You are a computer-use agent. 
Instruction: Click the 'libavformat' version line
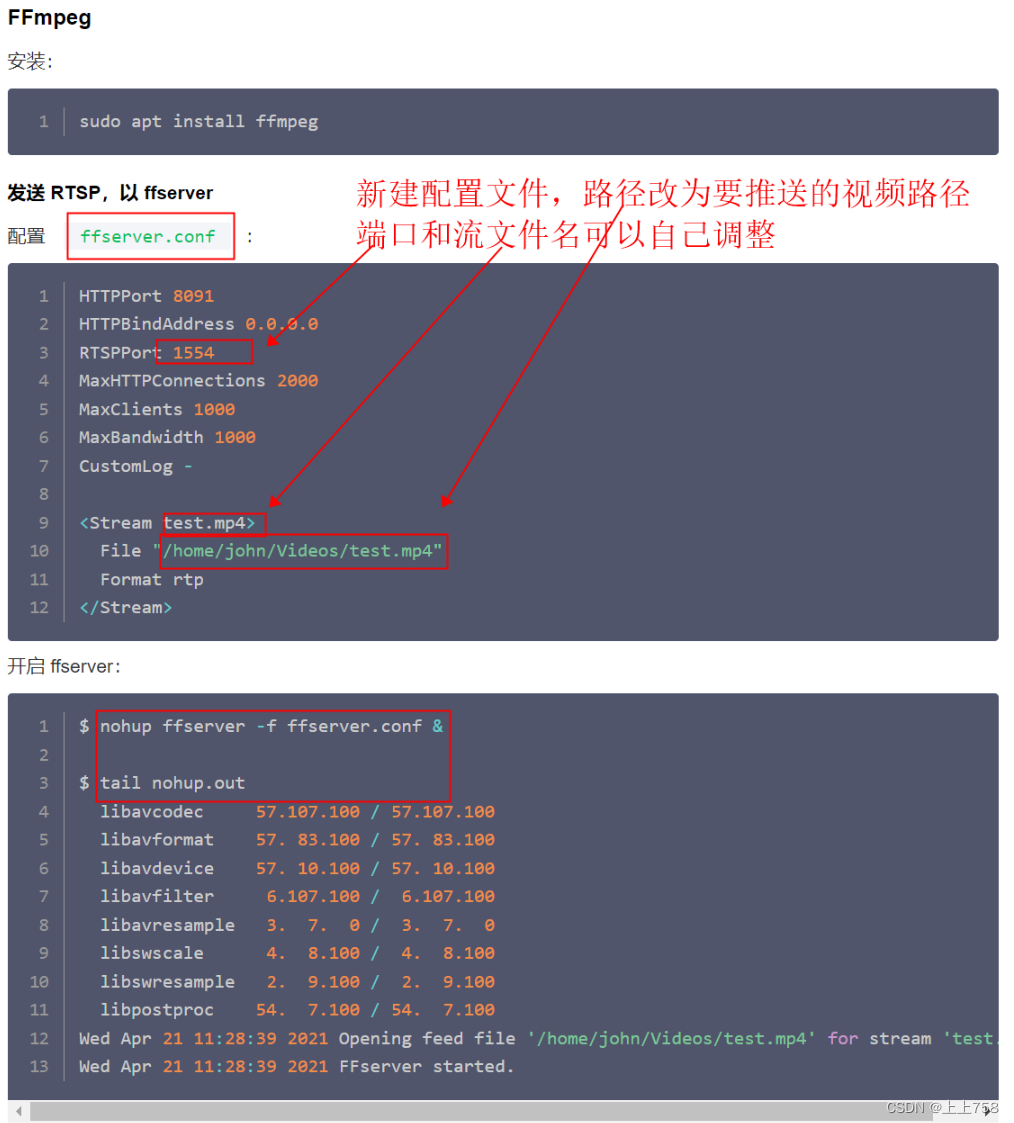(297, 839)
